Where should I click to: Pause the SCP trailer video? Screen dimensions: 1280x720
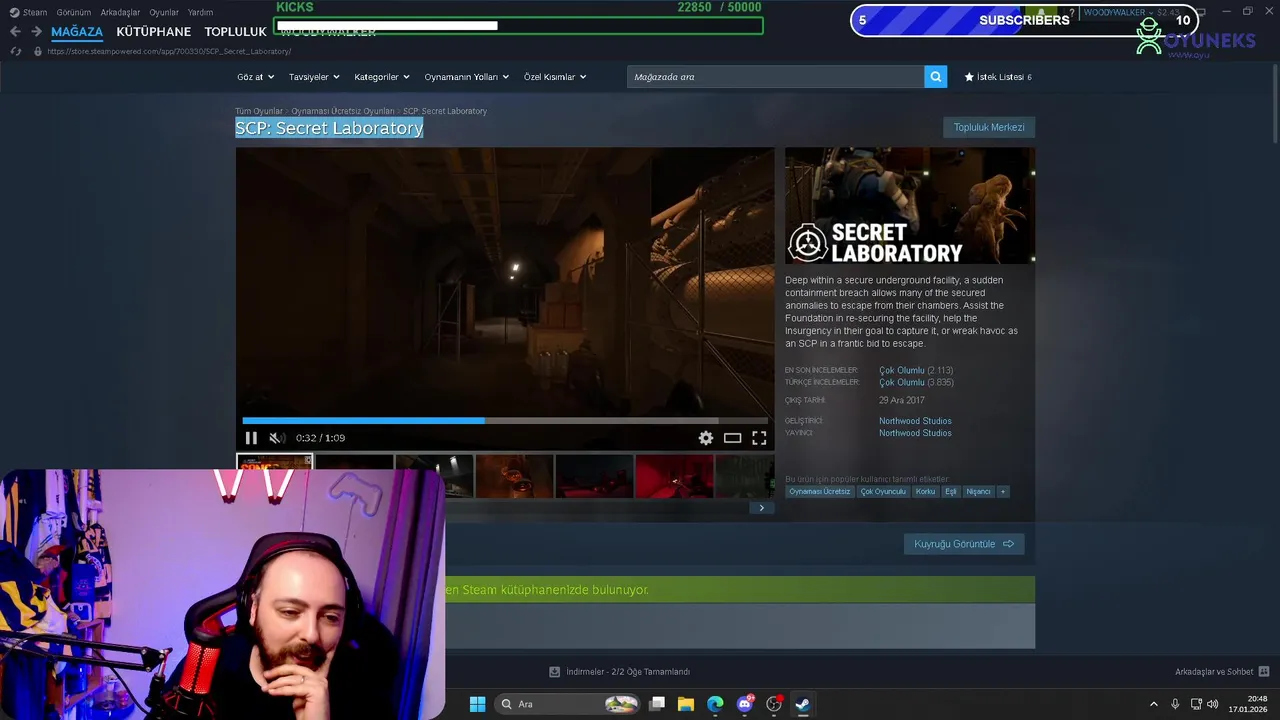tap(251, 438)
